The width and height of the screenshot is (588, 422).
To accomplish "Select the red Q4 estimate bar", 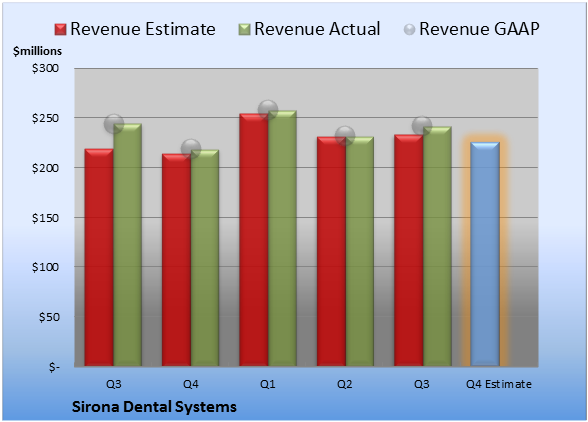I will click(x=176, y=260).
